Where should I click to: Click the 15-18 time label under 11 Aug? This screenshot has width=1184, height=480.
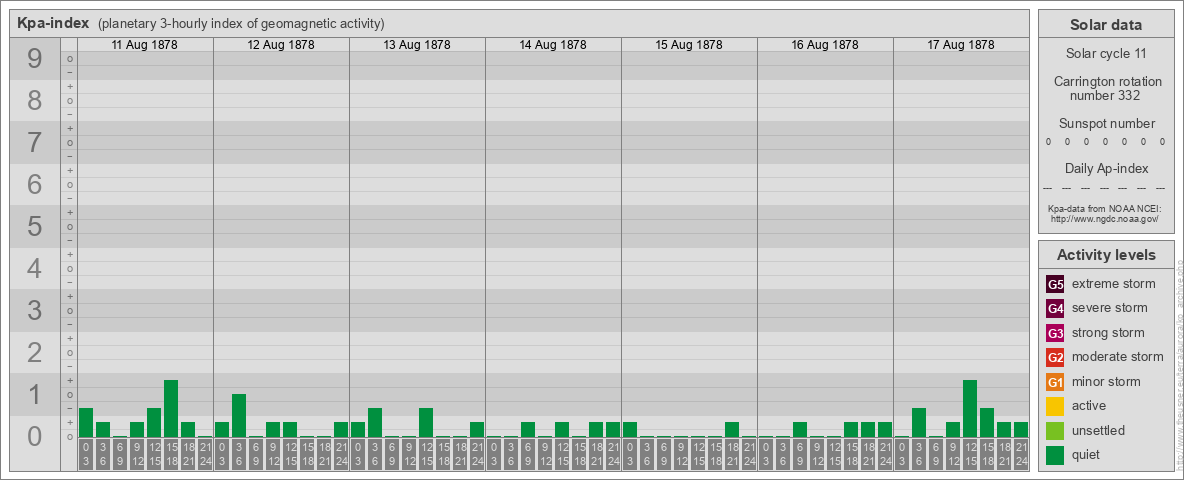(x=171, y=454)
